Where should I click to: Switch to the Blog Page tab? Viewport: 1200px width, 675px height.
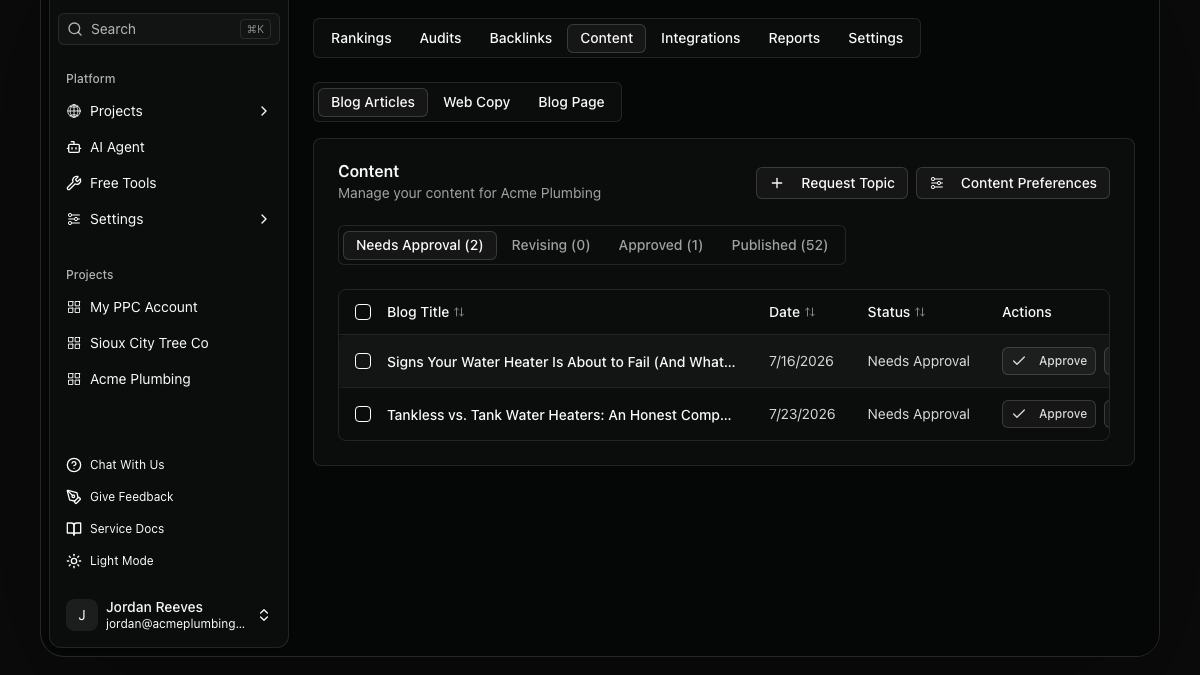click(571, 102)
